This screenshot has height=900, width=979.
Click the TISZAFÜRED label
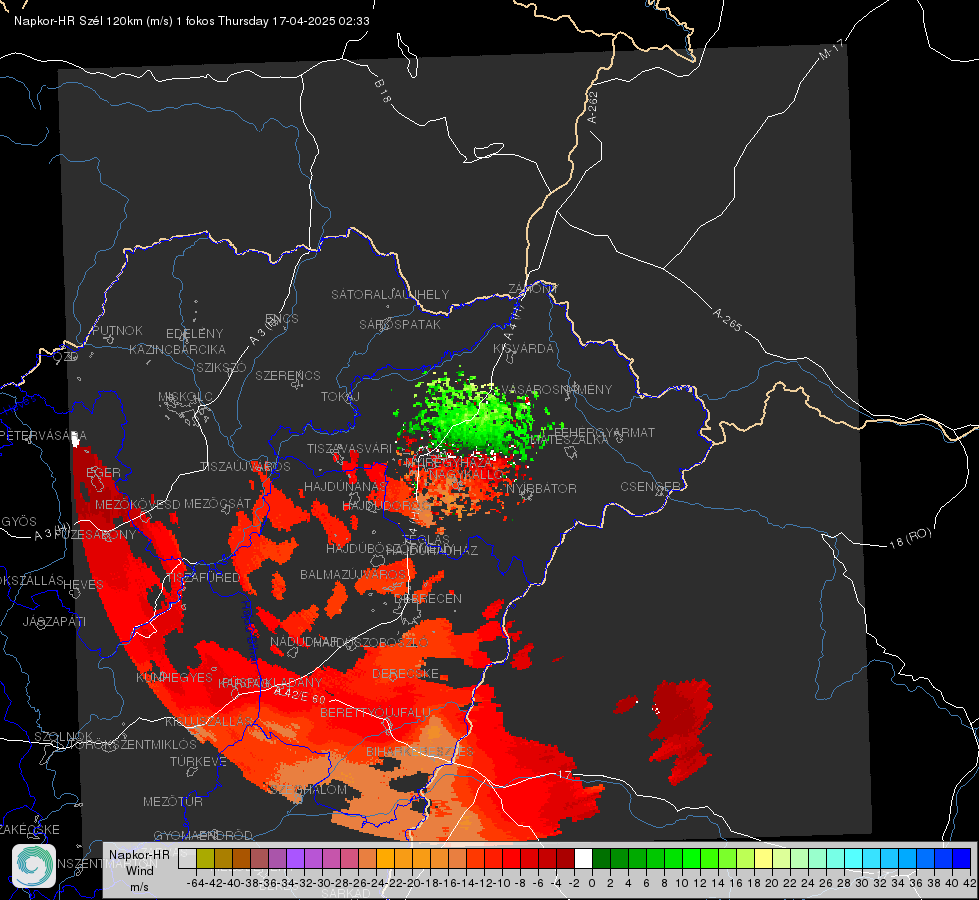(x=203, y=577)
